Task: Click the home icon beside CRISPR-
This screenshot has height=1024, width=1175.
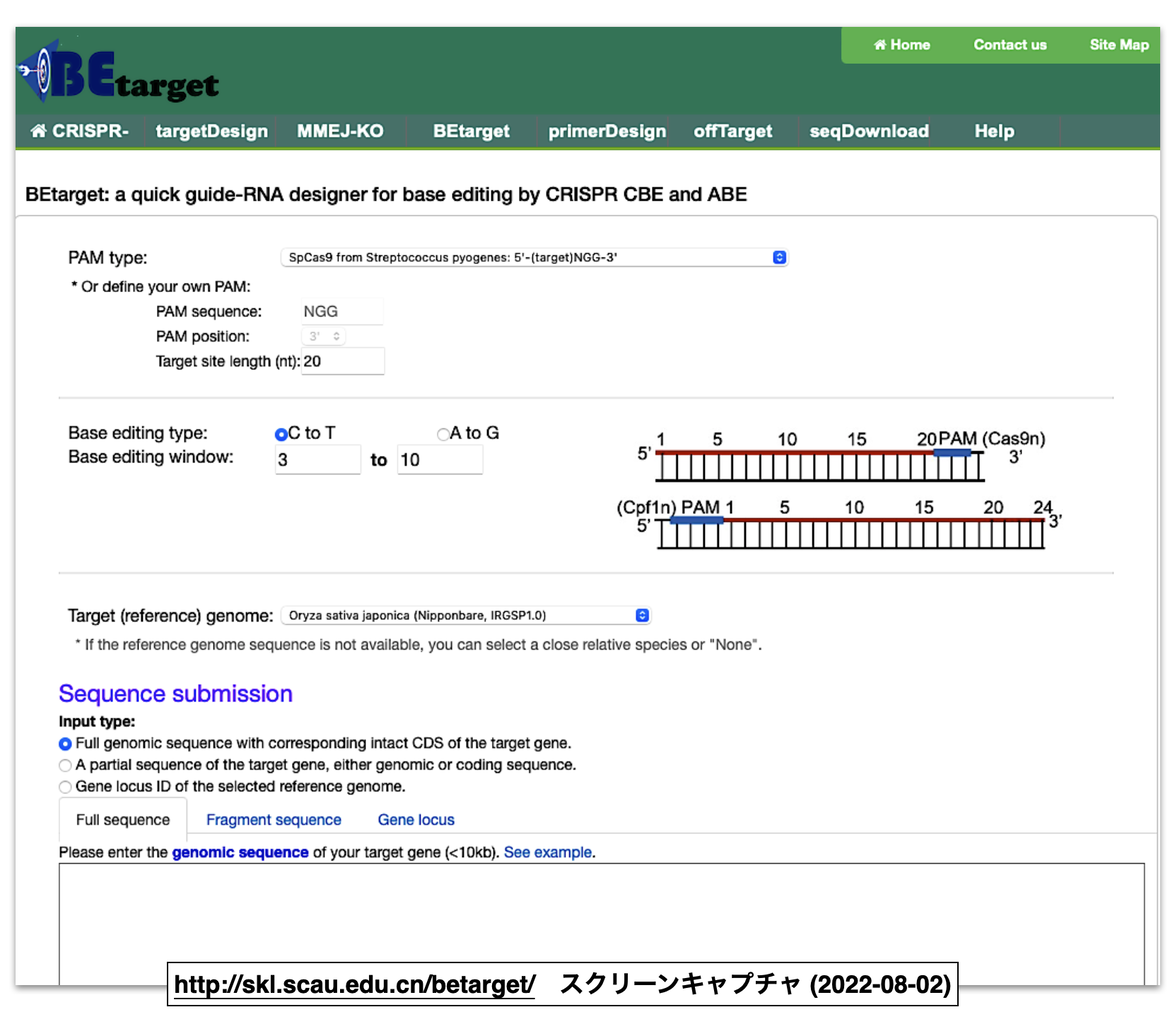Action: pyautogui.click(x=37, y=131)
